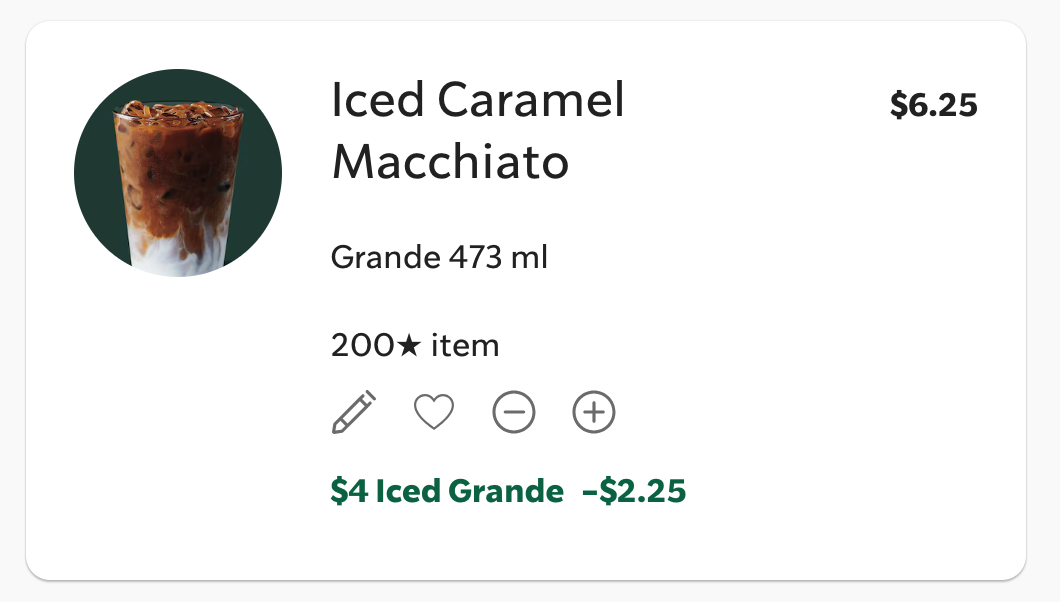Click the $4 Iced Grande offer text
Image resolution: width=1060 pixels, height=602 pixels.
[447, 491]
